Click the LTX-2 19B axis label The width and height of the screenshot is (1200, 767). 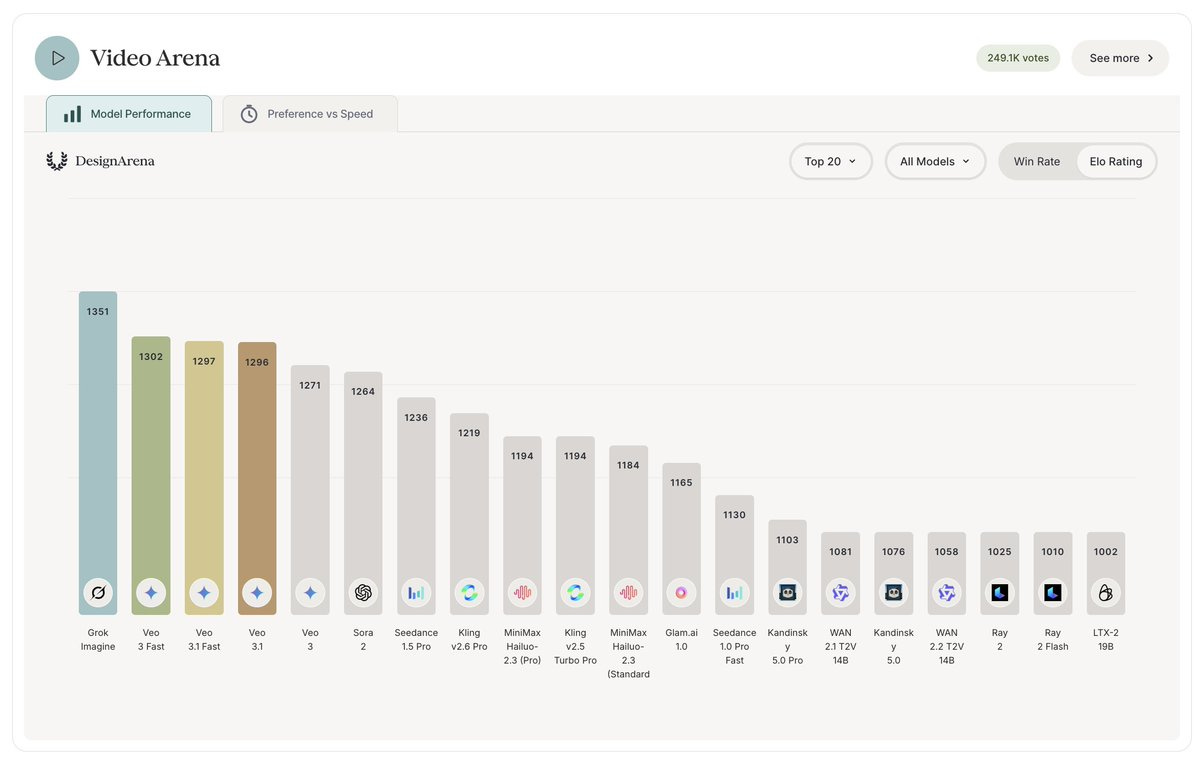coord(1105,640)
